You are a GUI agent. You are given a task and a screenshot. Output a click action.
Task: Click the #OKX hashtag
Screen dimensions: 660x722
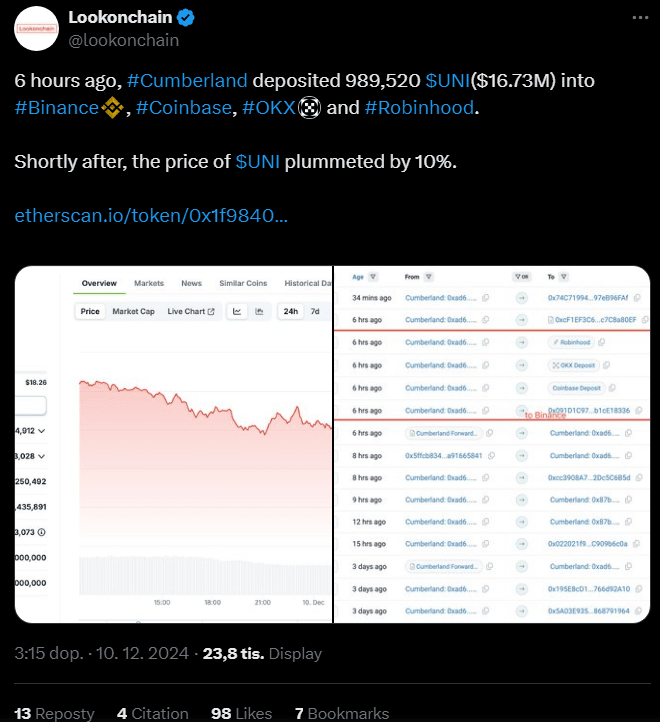269,107
